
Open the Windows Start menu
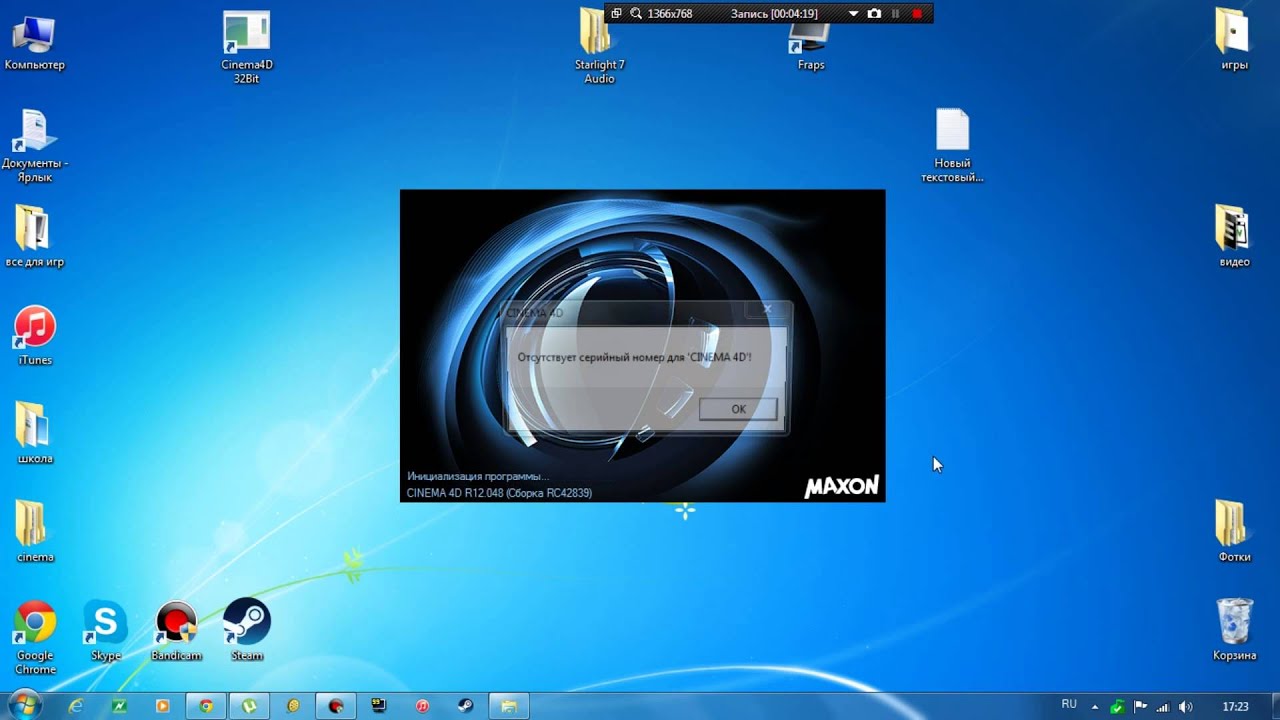click(x=24, y=705)
